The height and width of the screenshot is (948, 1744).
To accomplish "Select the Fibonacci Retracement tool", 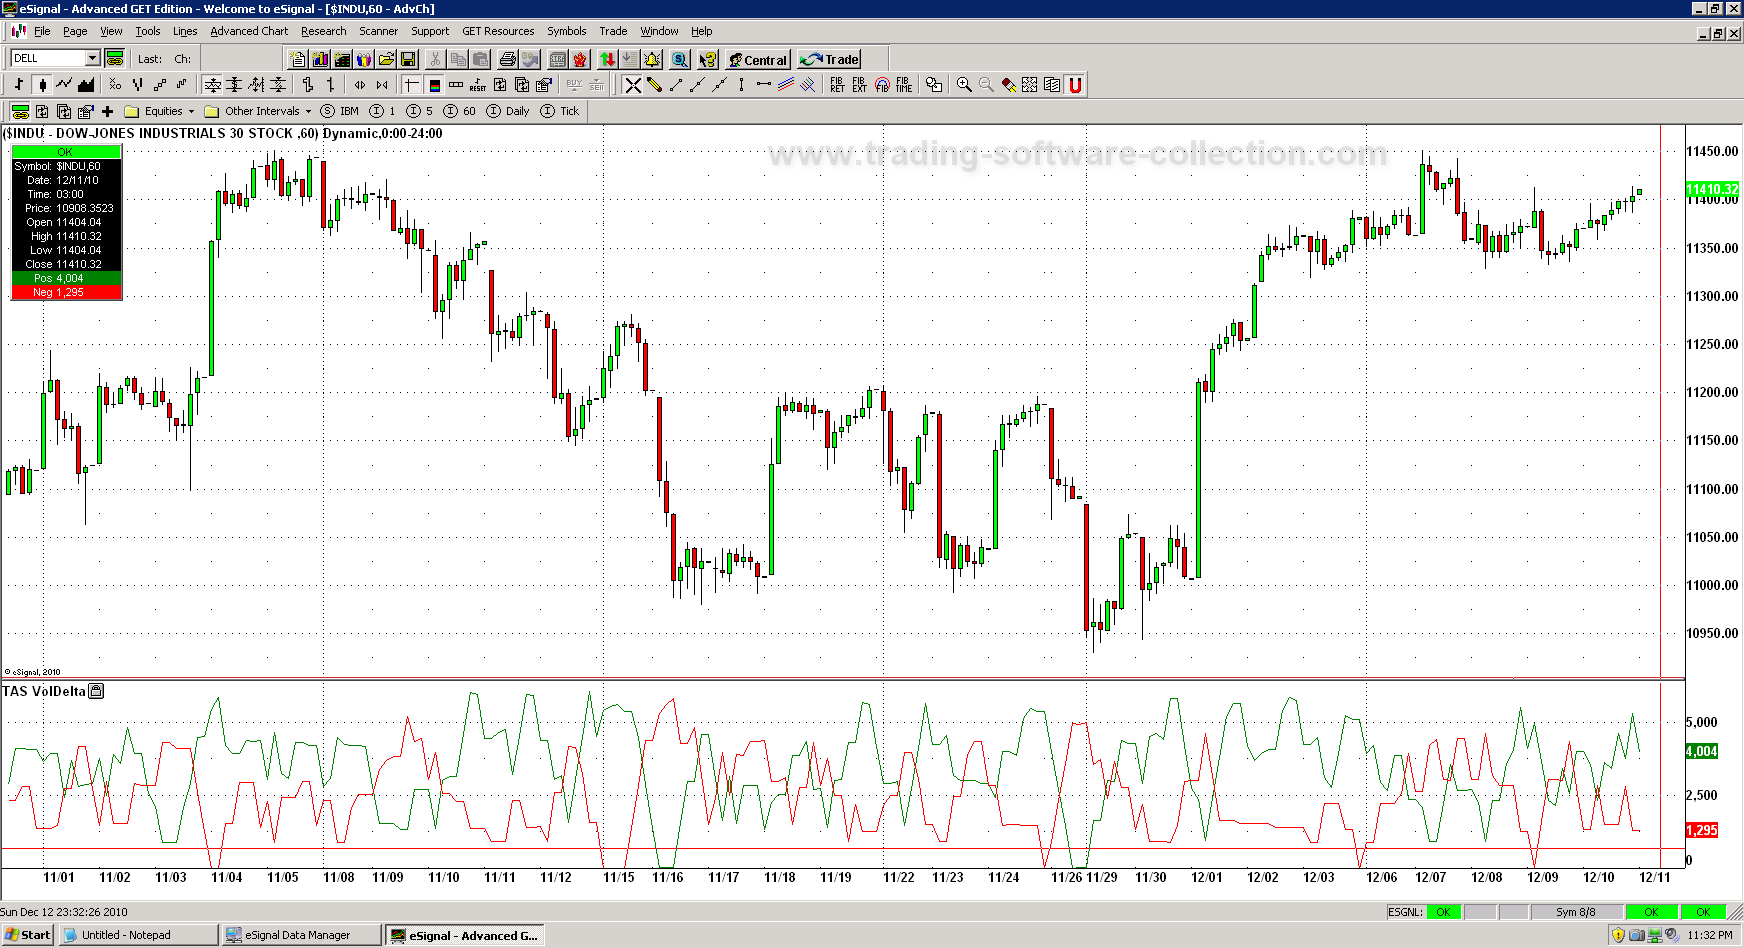I will (837, 85).
